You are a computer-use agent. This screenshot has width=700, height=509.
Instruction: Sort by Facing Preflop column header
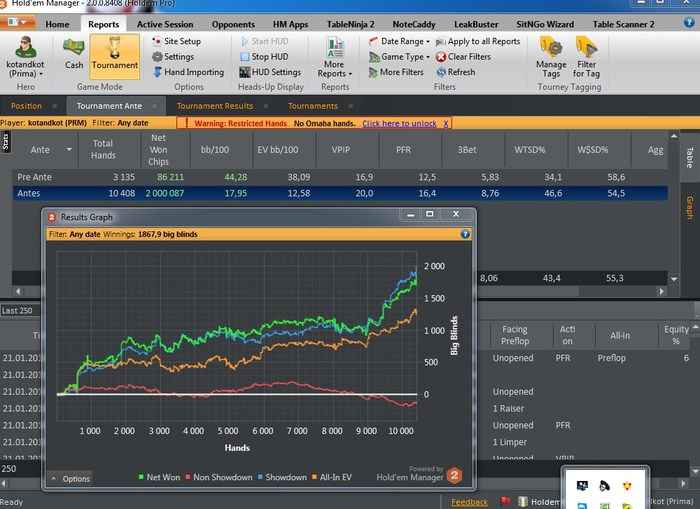pyautogui.click(x=515, y=335)
